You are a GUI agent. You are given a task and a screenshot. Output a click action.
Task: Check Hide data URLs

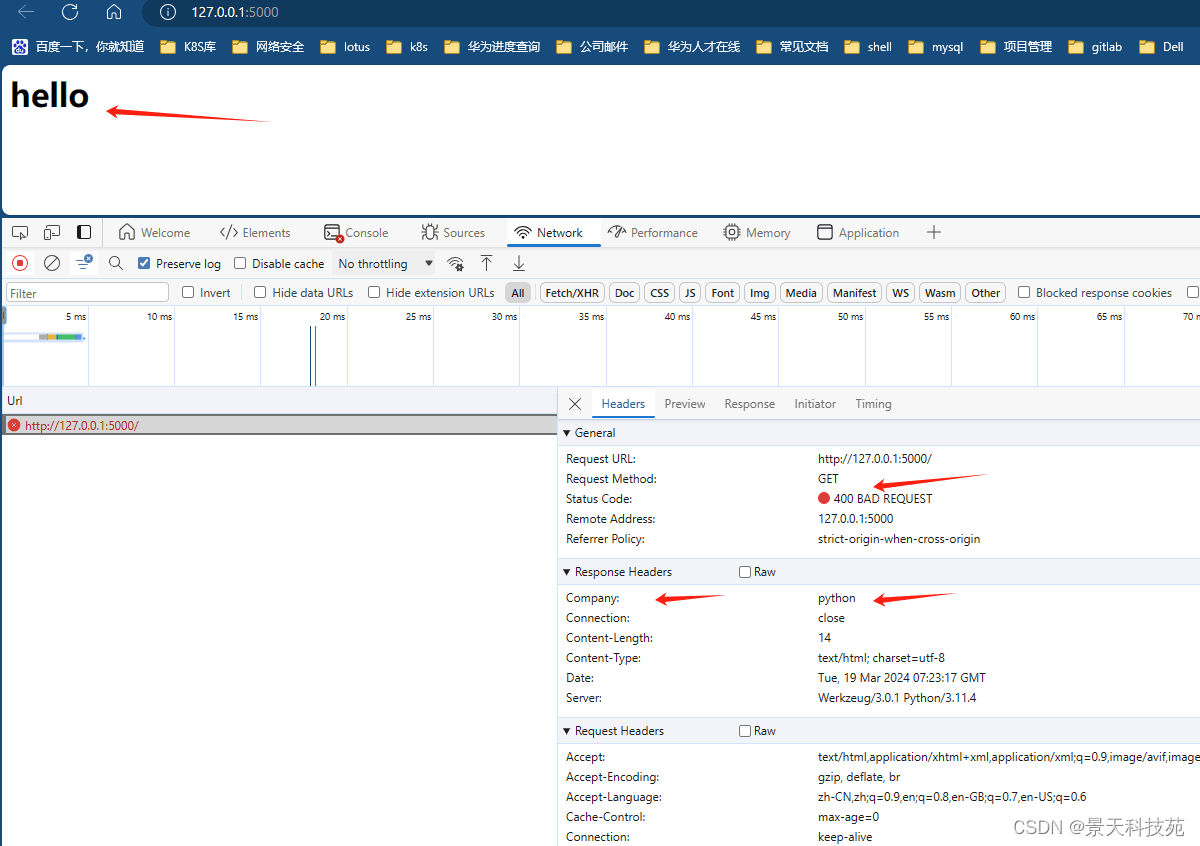[x=260, y=292]
